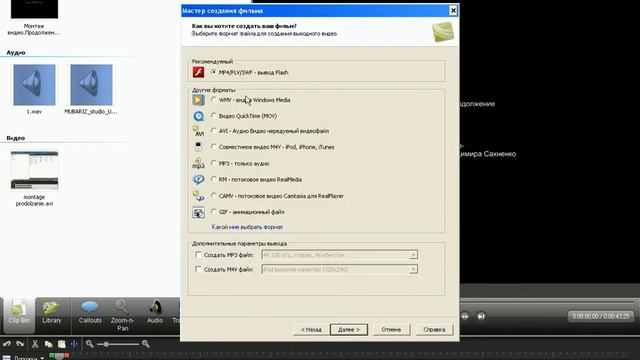This screenshot has height=360, width=640.
Task: Click the AVI file icon in format list
Action: coord(198,131)
